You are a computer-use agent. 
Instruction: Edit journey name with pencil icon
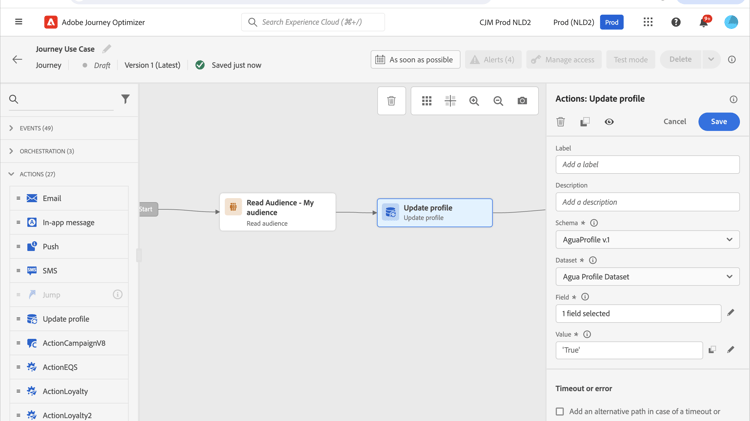click(x=107, y=48)
